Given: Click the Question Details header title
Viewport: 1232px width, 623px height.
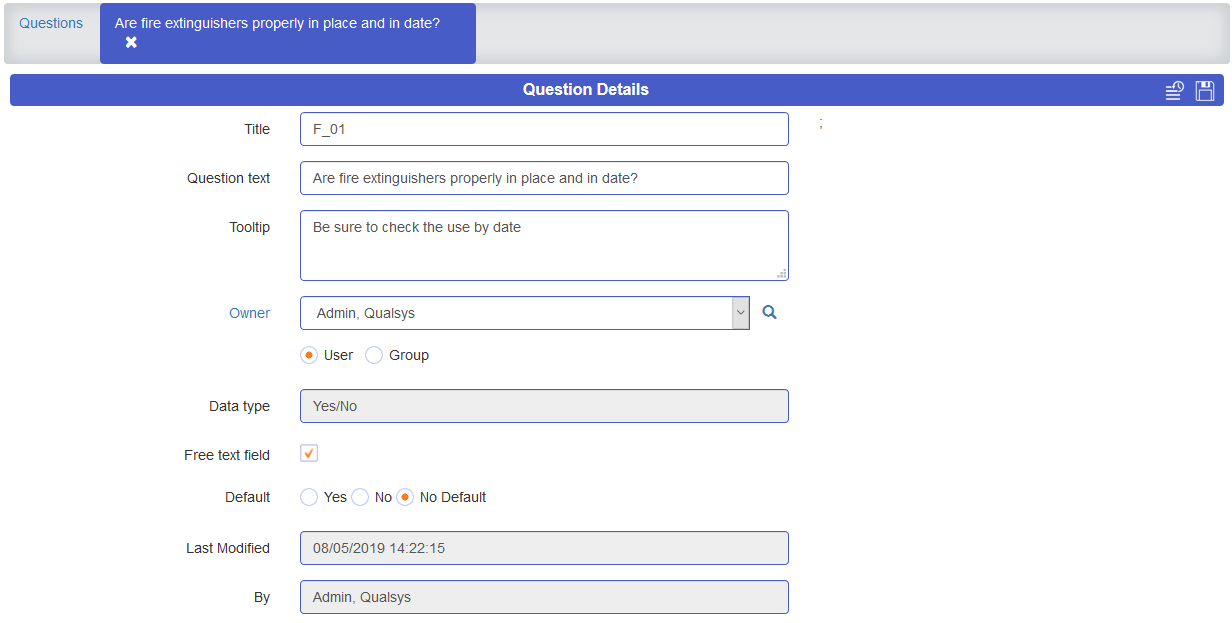Looking at the screenshot, I should tap(586, 90).
